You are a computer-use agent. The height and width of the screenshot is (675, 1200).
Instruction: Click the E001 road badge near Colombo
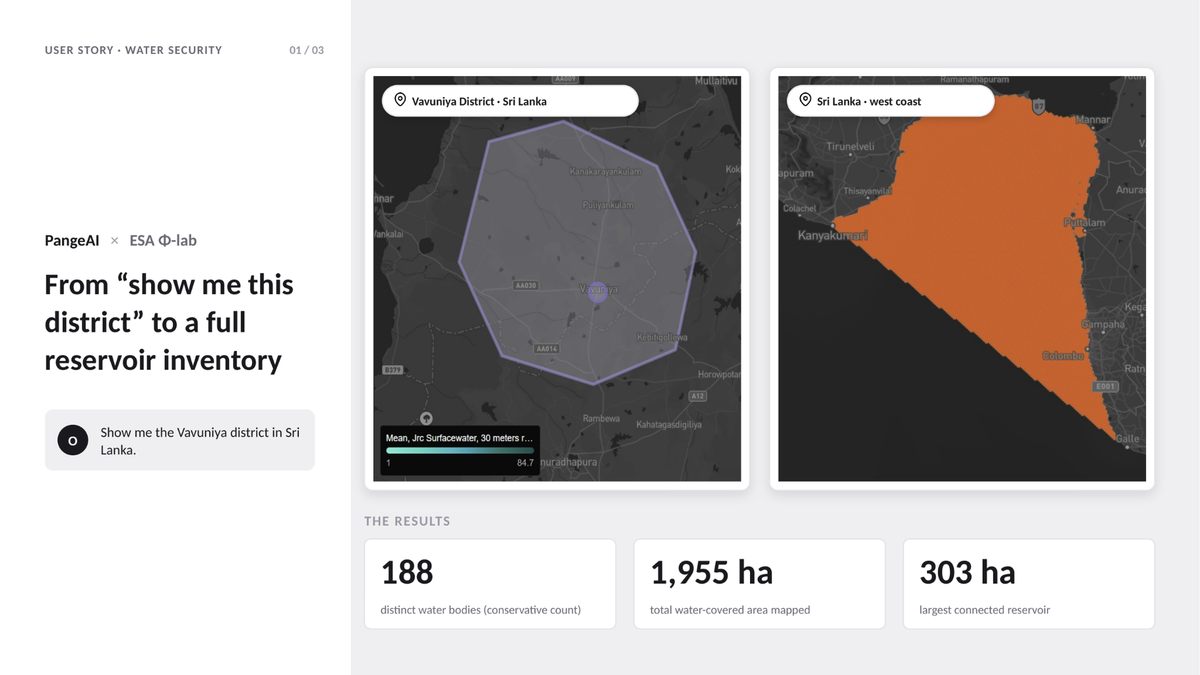coord(1104,386)
